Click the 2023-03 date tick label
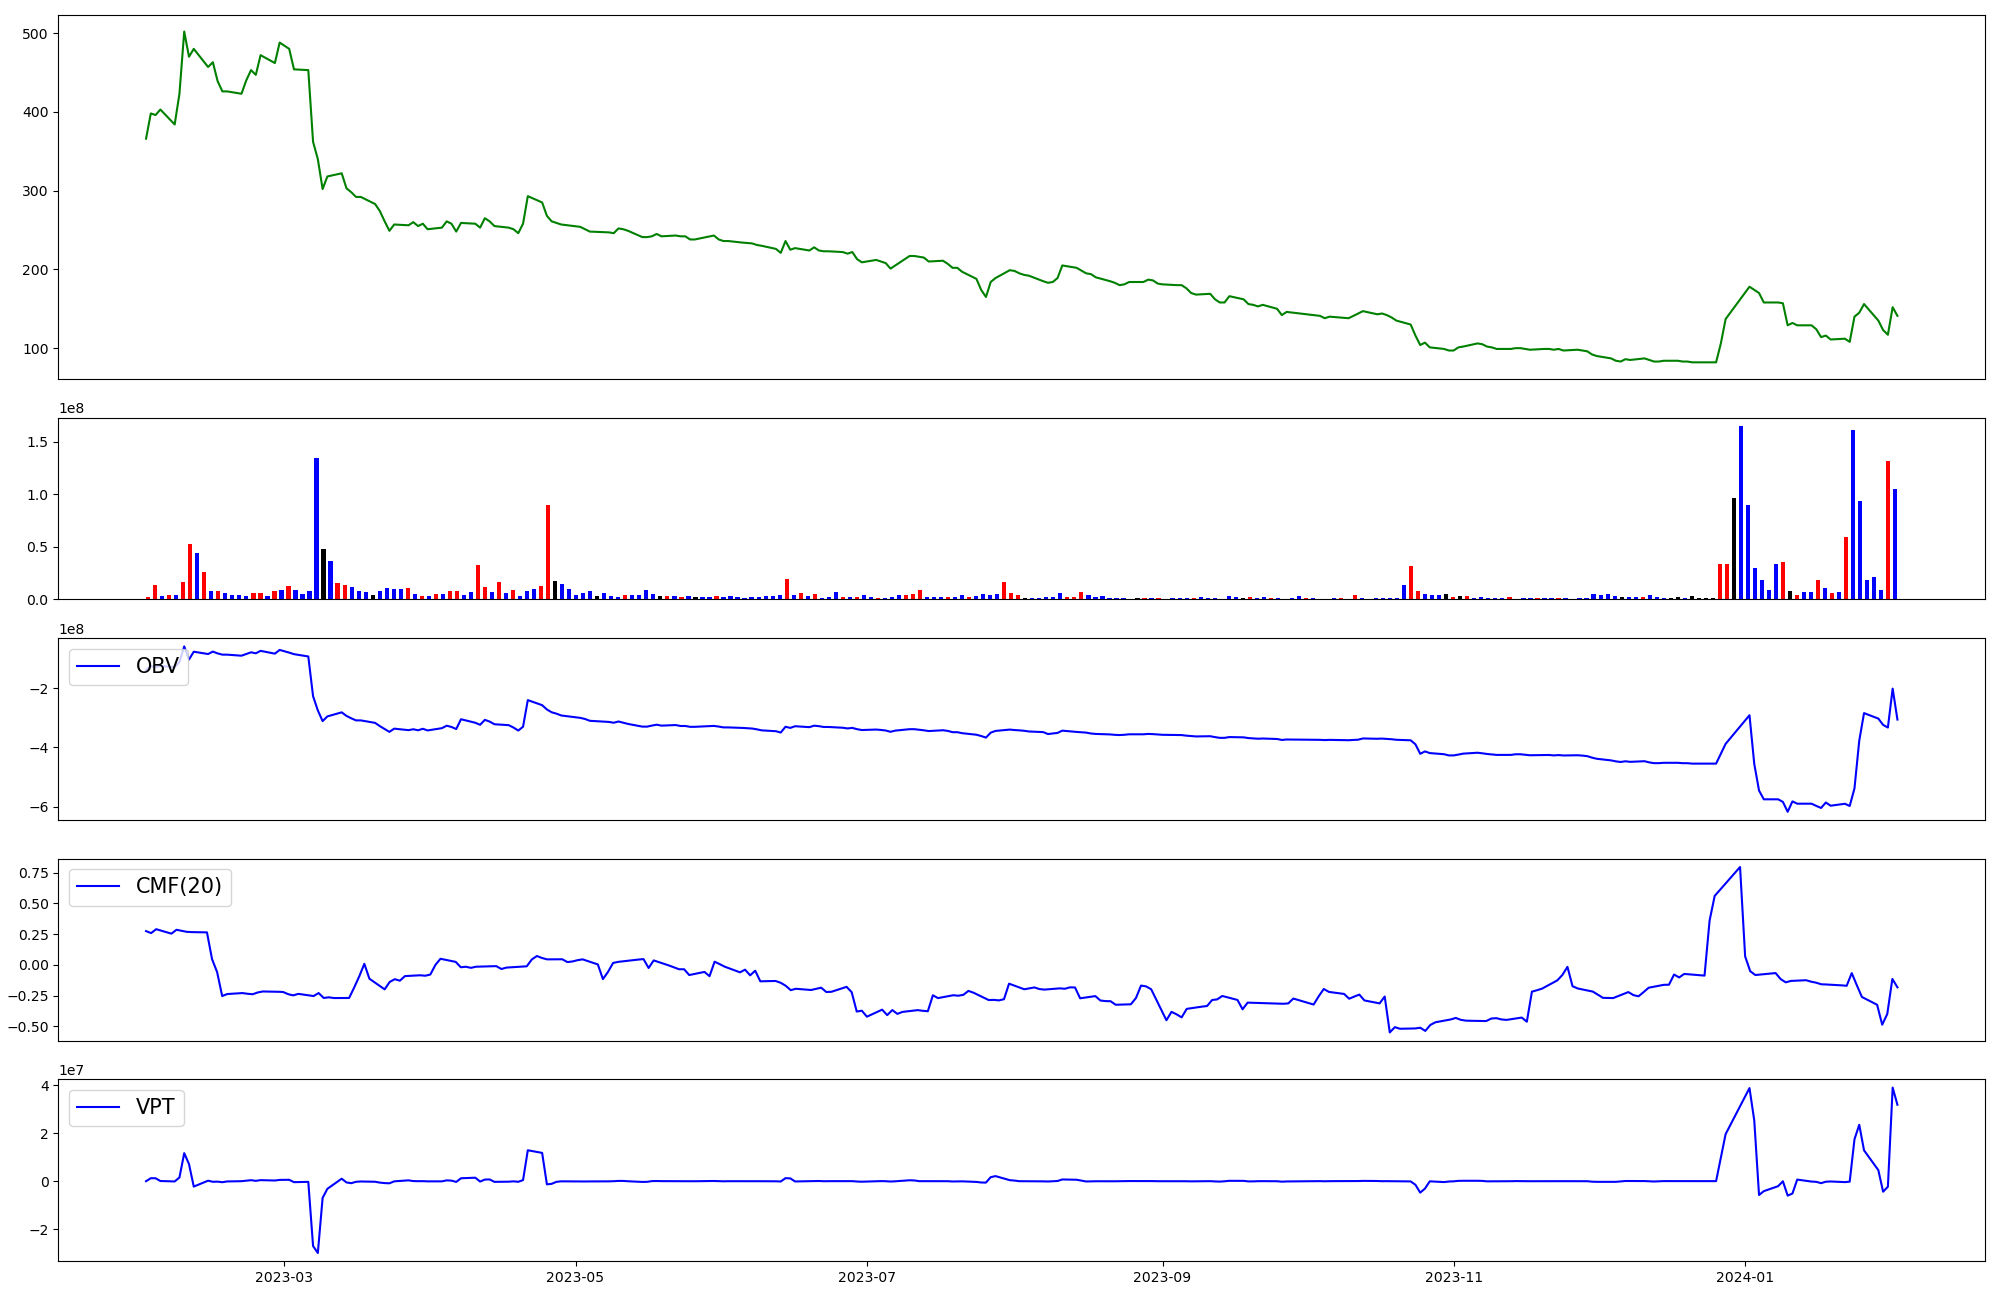The width and height of the screenshot is (2000, 1300). click(x=284, y=1277)
